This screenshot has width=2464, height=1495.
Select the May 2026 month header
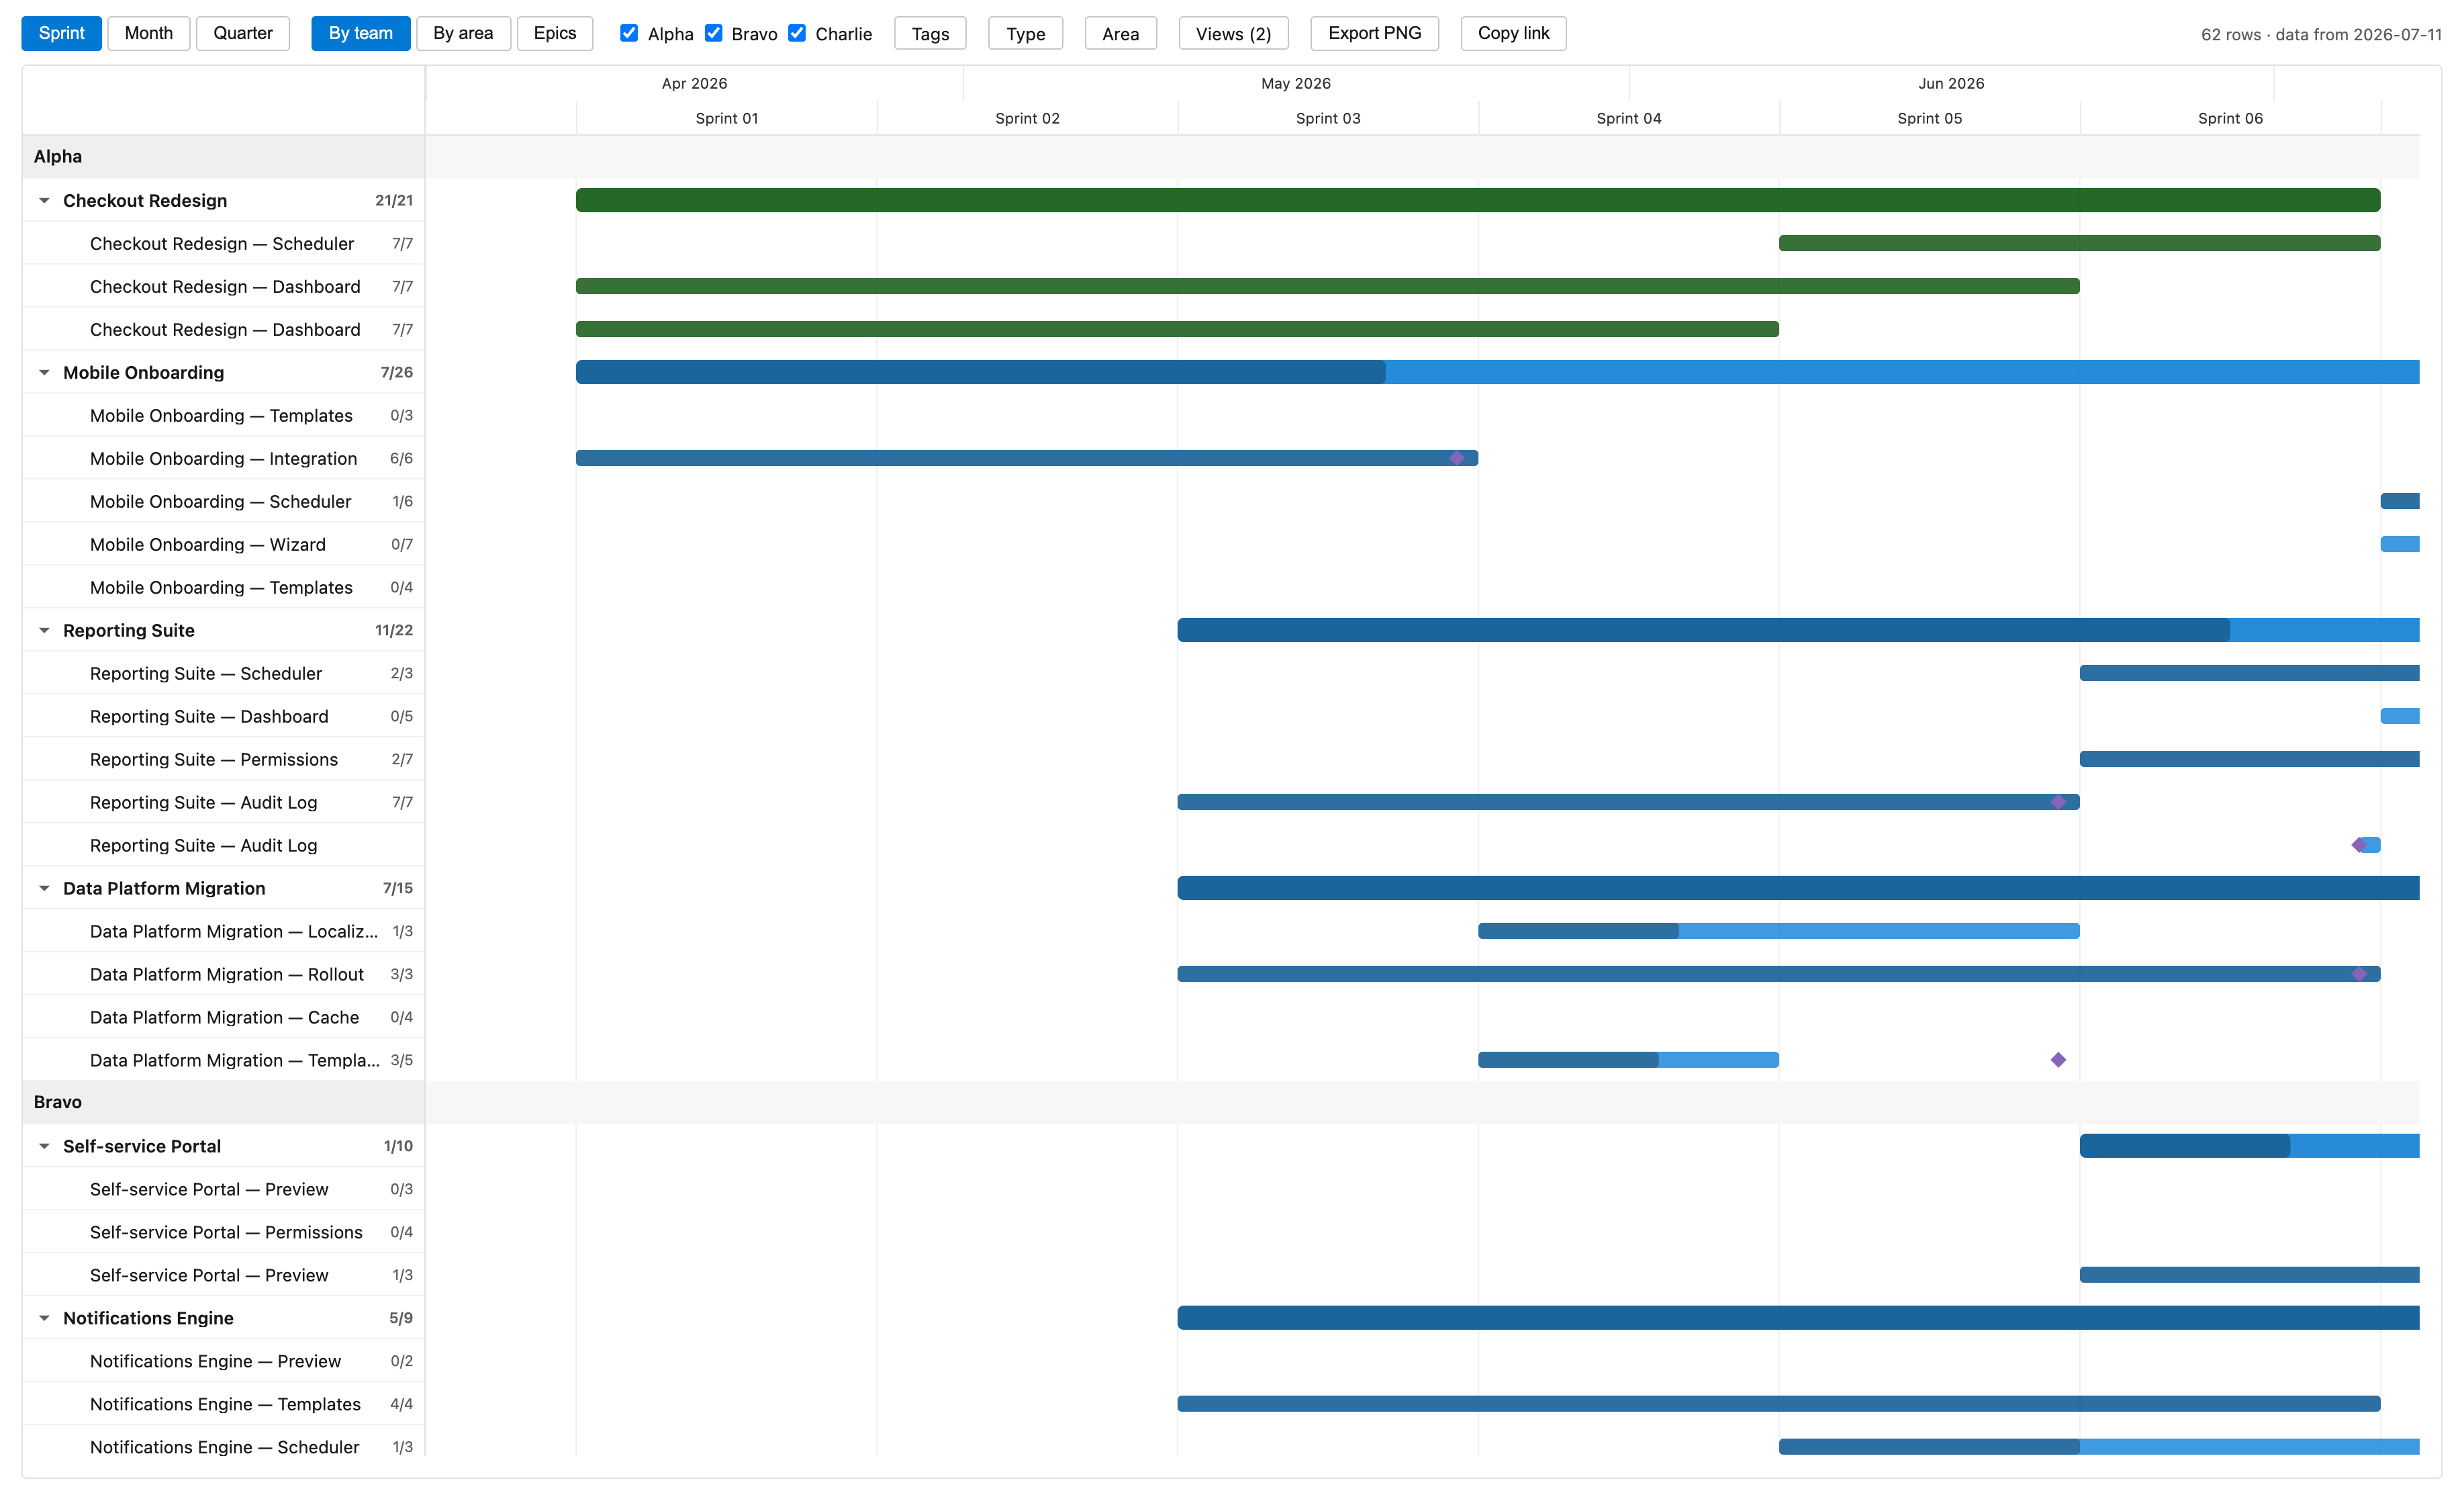1296,83
